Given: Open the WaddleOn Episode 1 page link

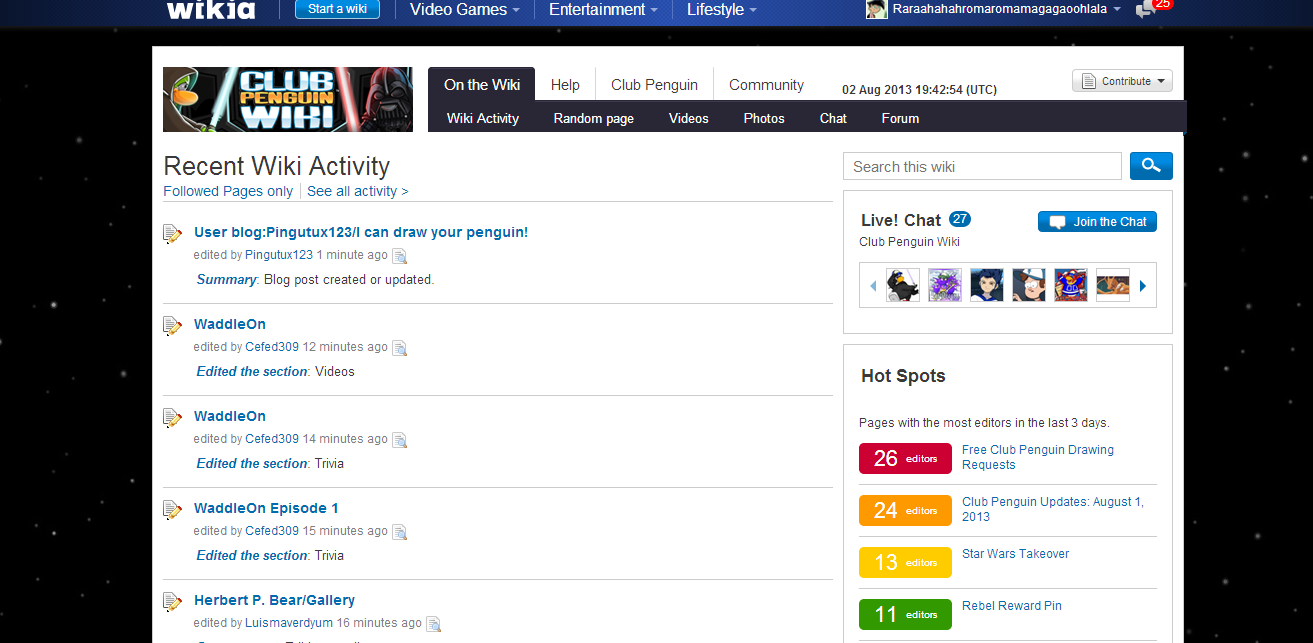Looking at the screenshot, I should (x=266, y=508).
